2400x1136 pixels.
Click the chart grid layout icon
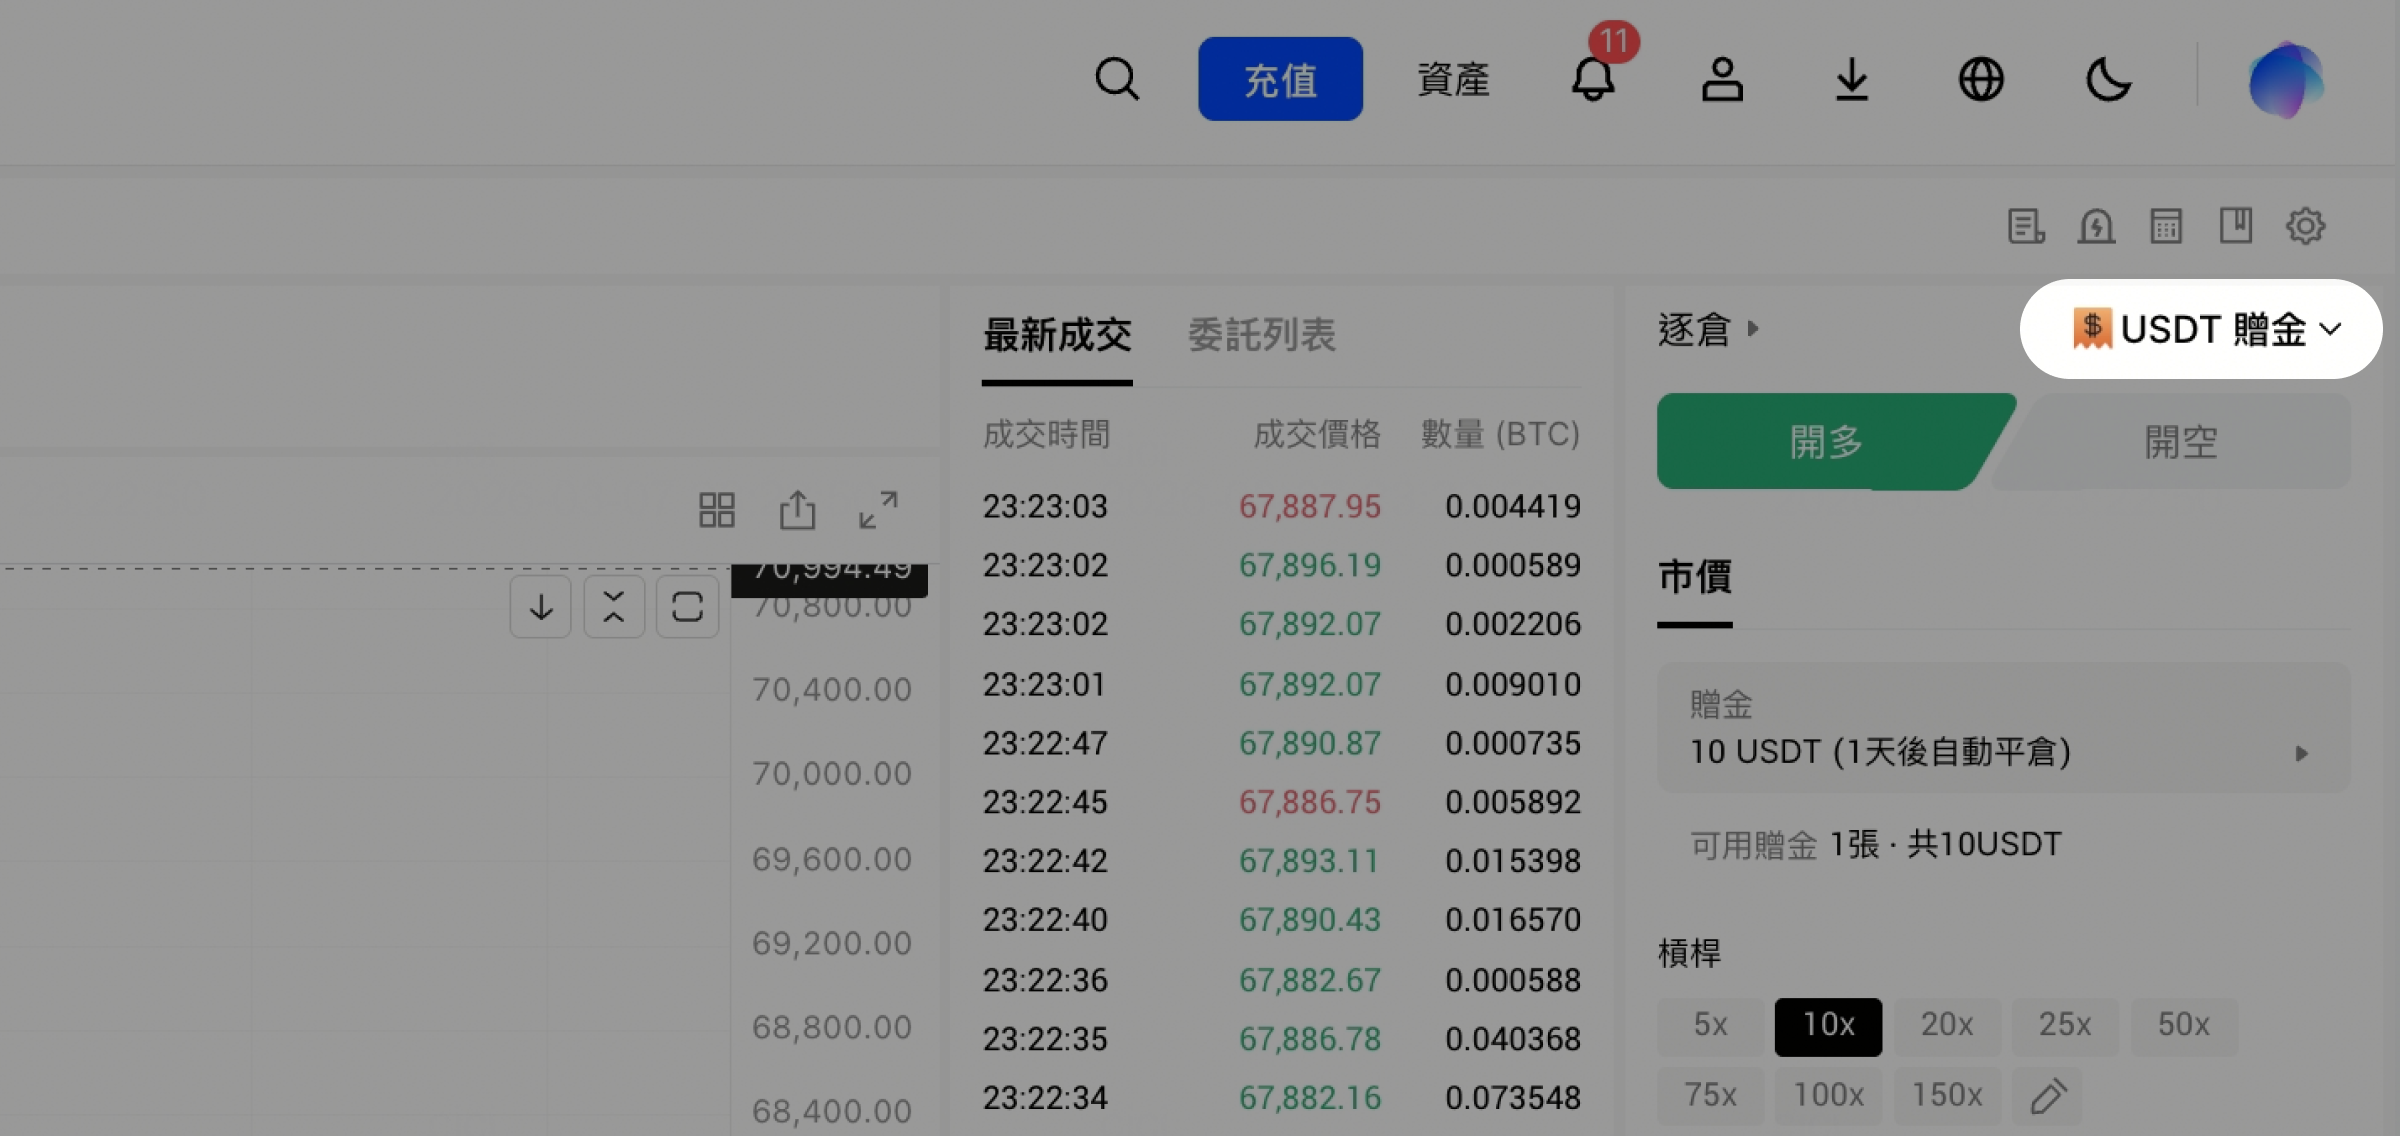click(x=716, y=510)
